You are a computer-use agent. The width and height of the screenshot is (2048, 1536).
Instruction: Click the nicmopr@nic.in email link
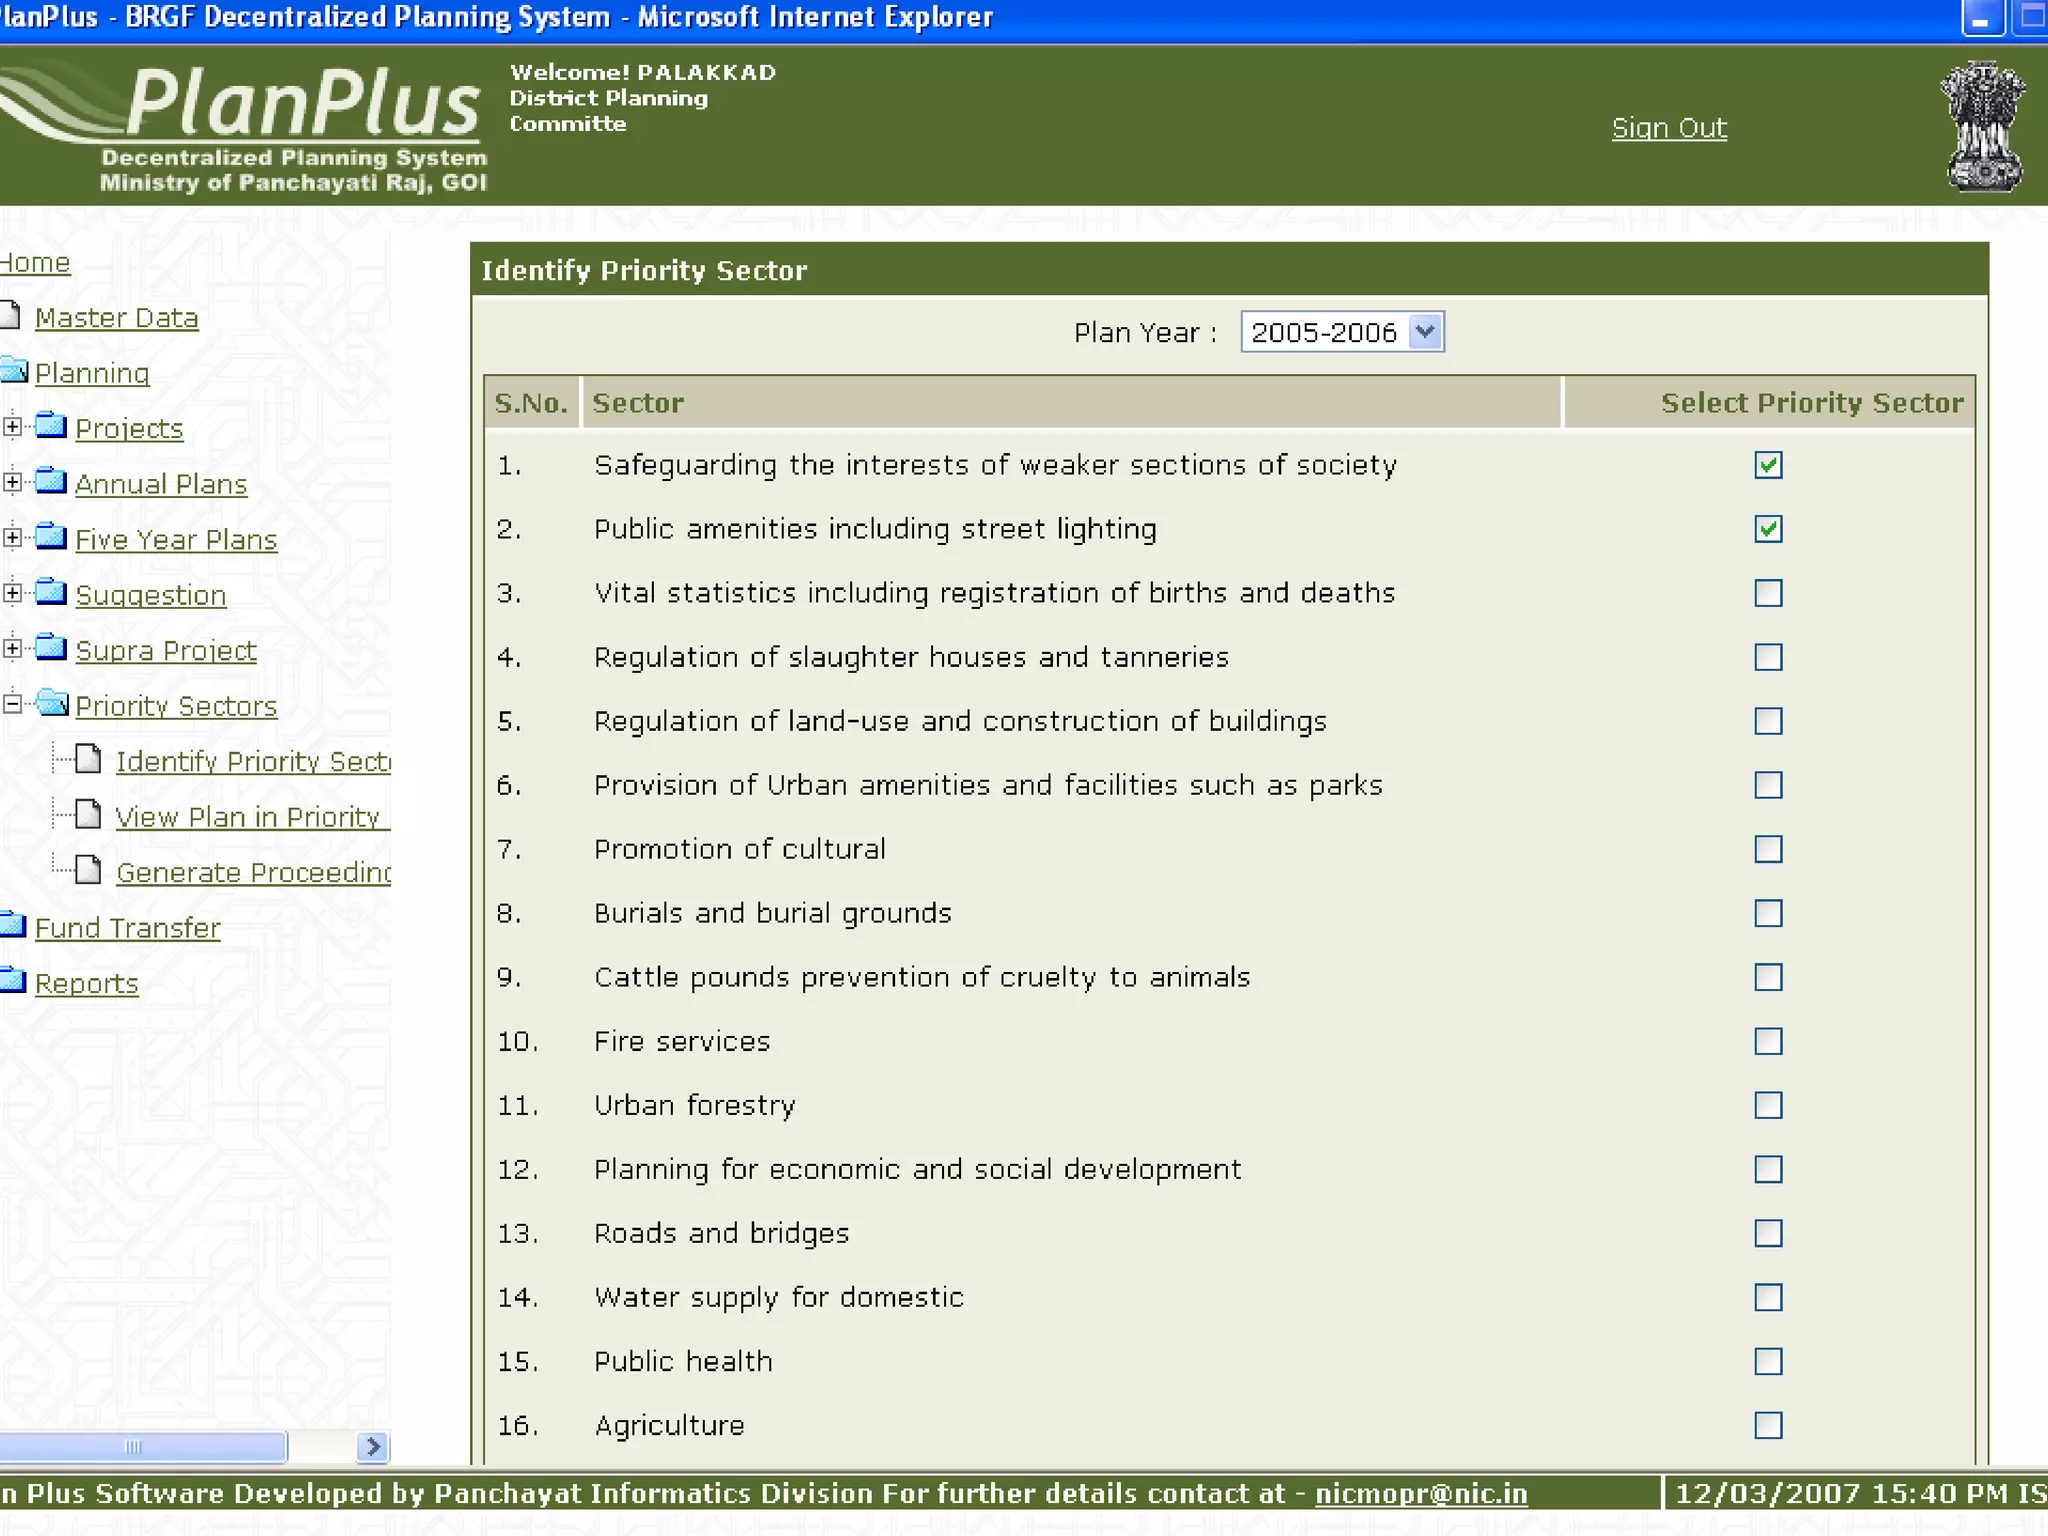tap(1420, 1493)
